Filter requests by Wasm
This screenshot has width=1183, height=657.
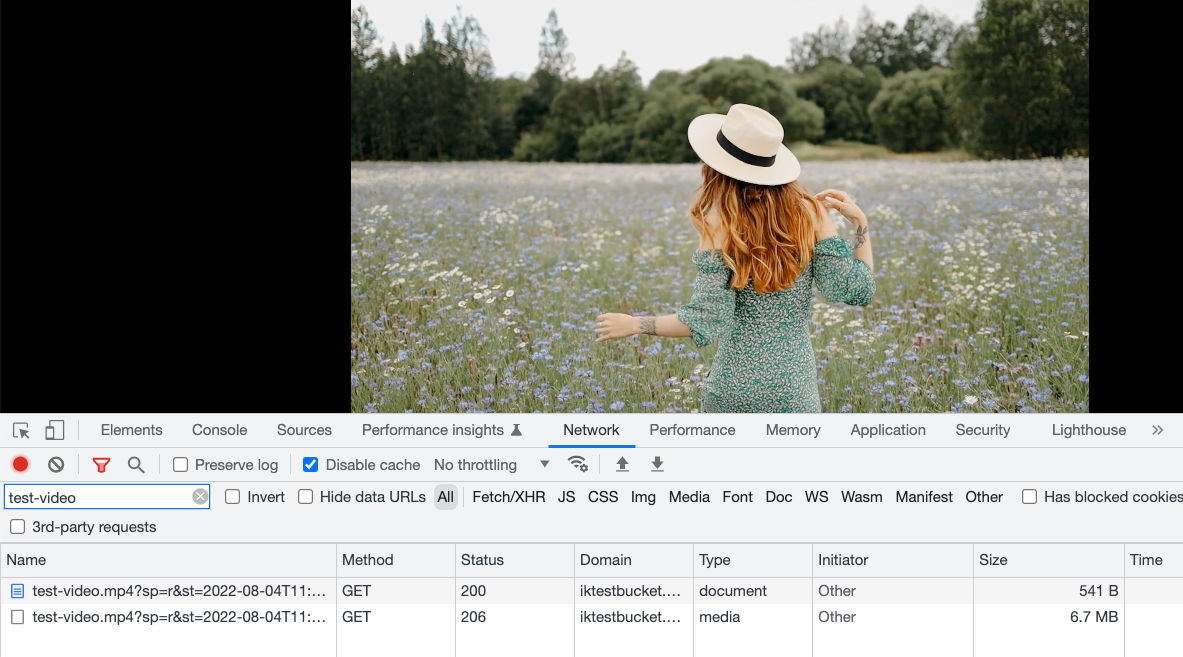(862, 497)
